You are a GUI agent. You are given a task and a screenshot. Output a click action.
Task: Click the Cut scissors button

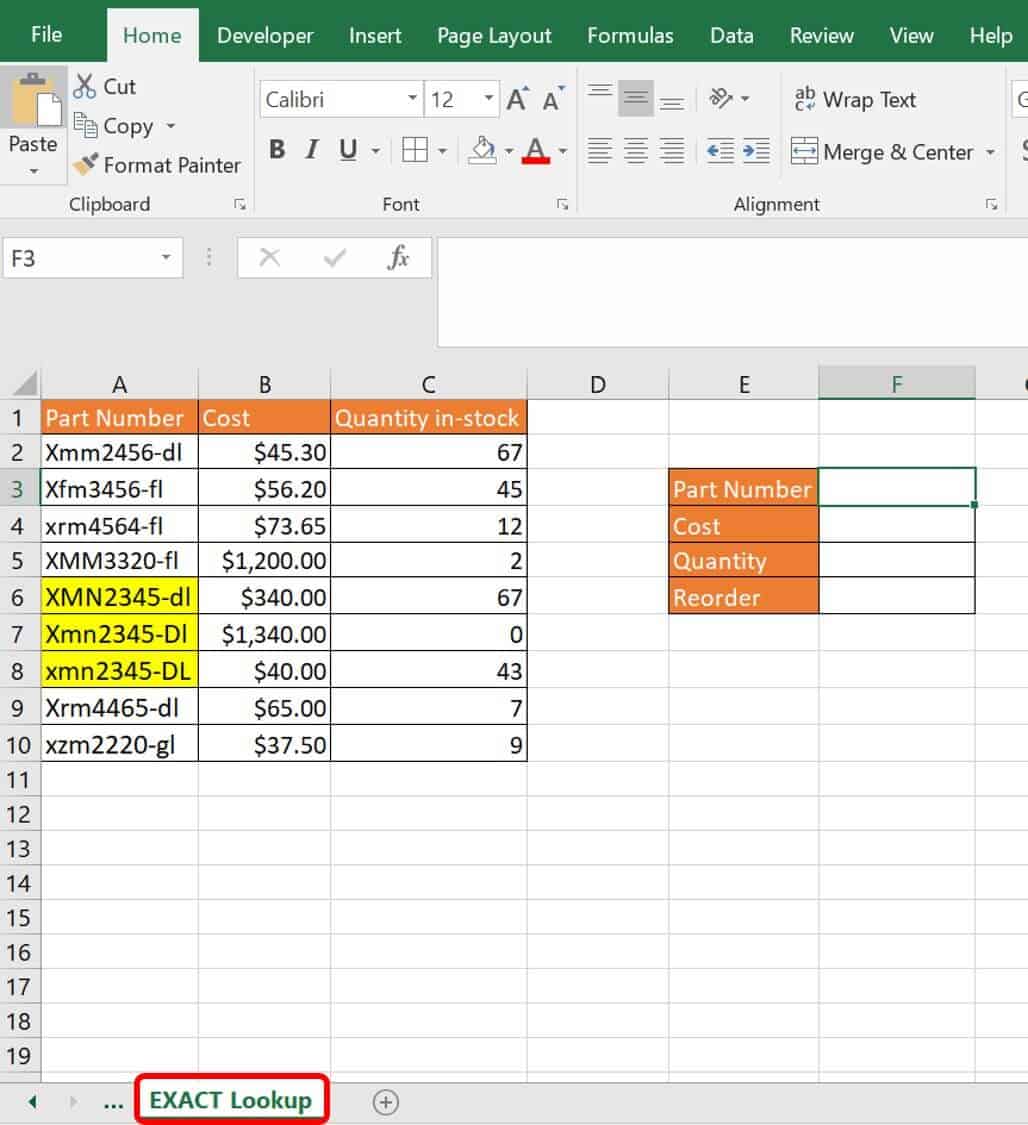click(x=105, y=87)
